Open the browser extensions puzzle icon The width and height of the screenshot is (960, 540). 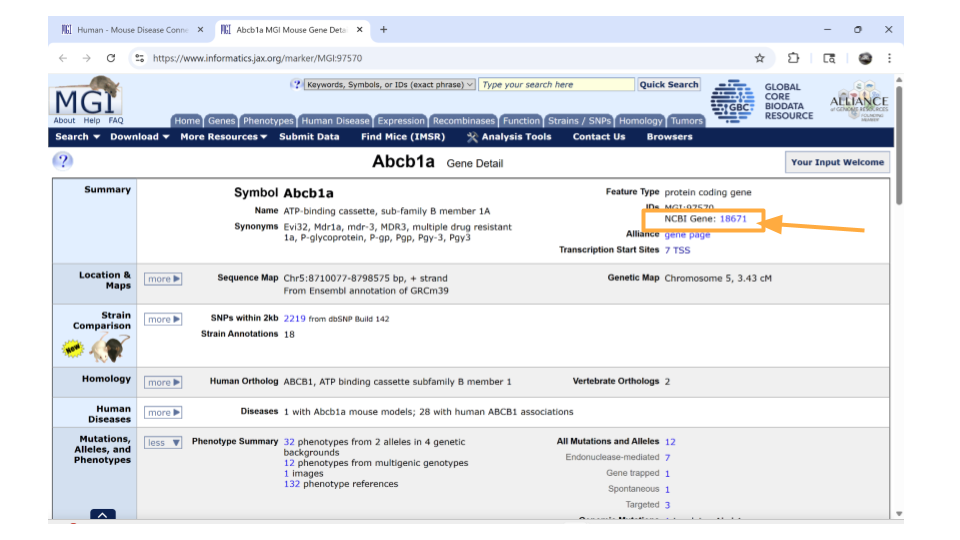pos(793,58)
